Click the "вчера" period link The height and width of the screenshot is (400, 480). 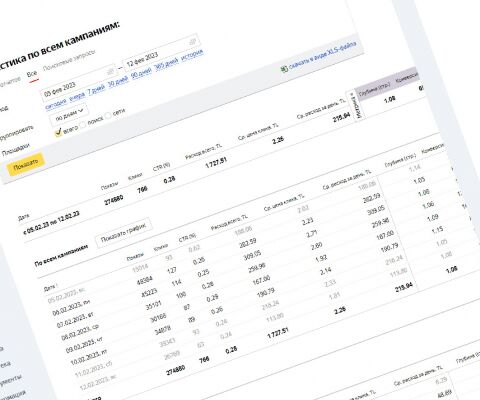point(77,96)
